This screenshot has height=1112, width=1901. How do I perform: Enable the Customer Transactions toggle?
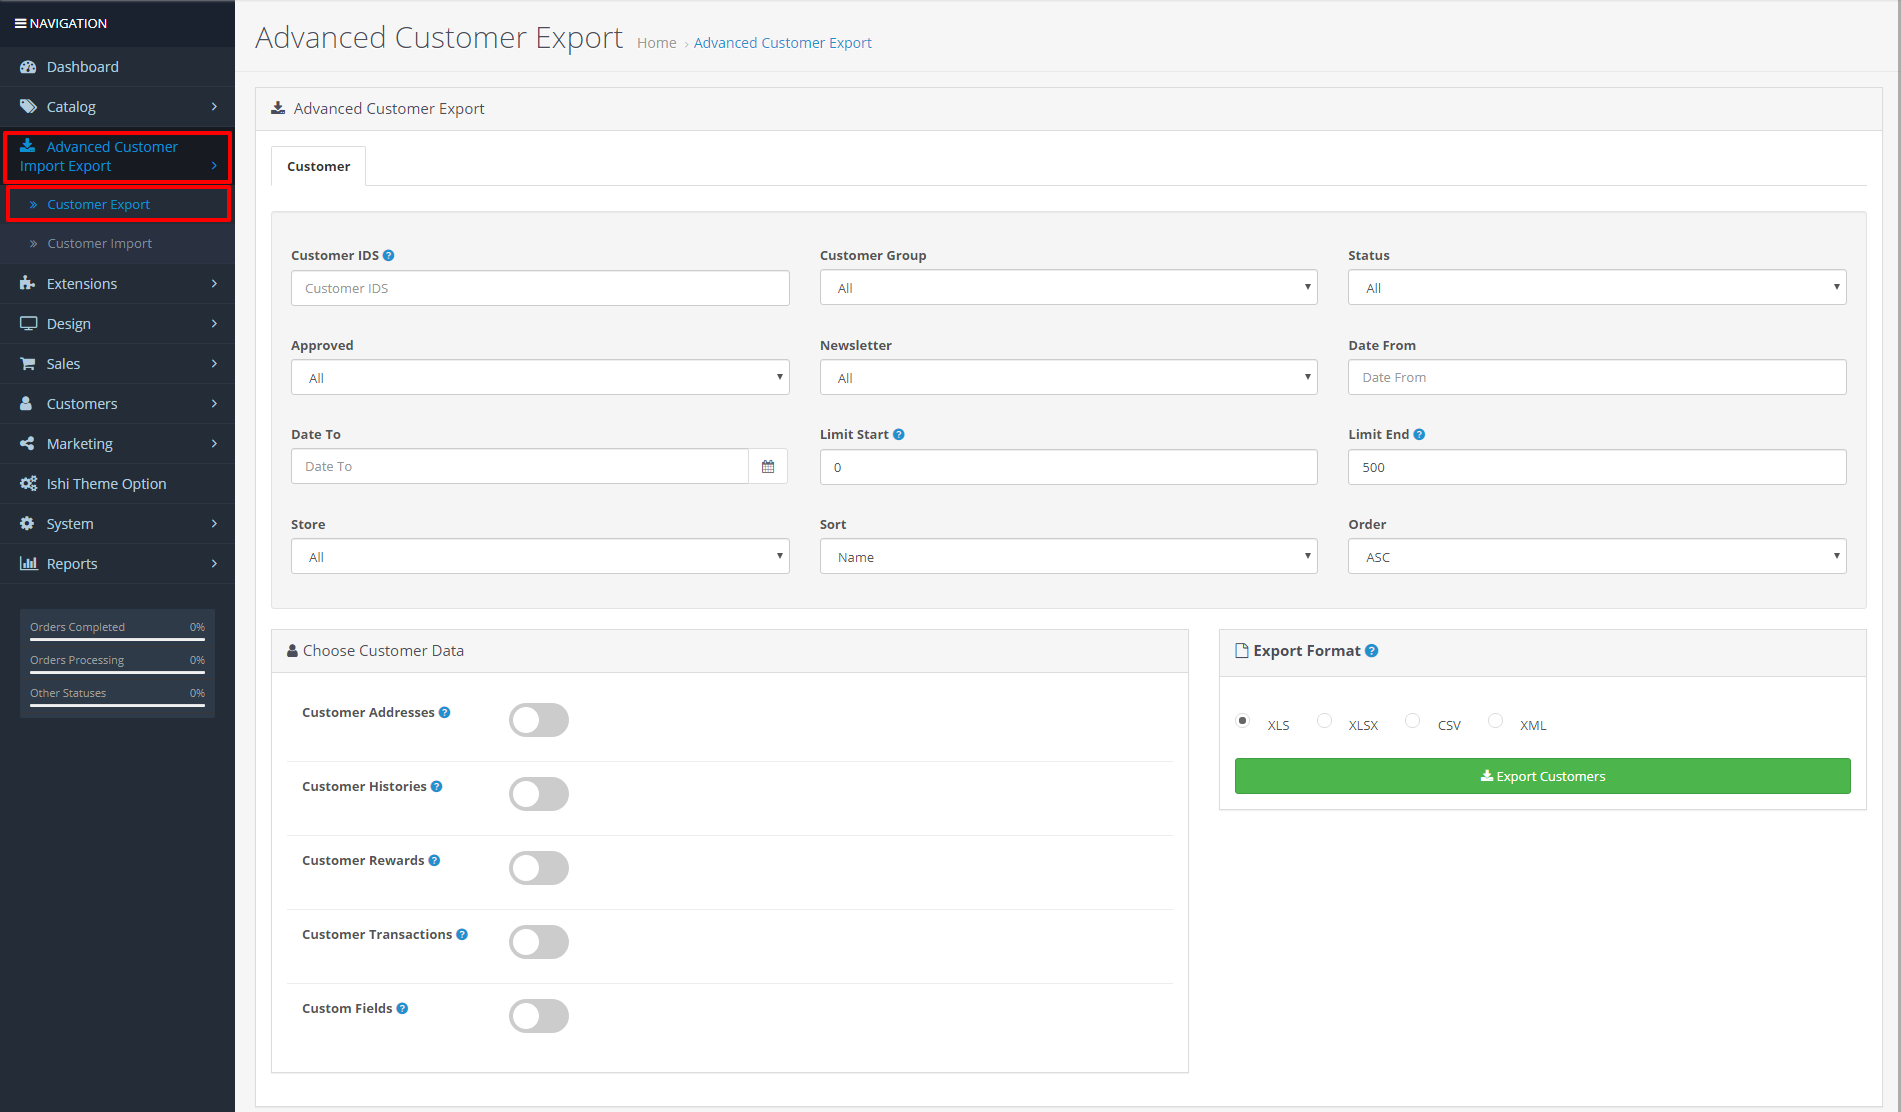click(x=539, y=942)
